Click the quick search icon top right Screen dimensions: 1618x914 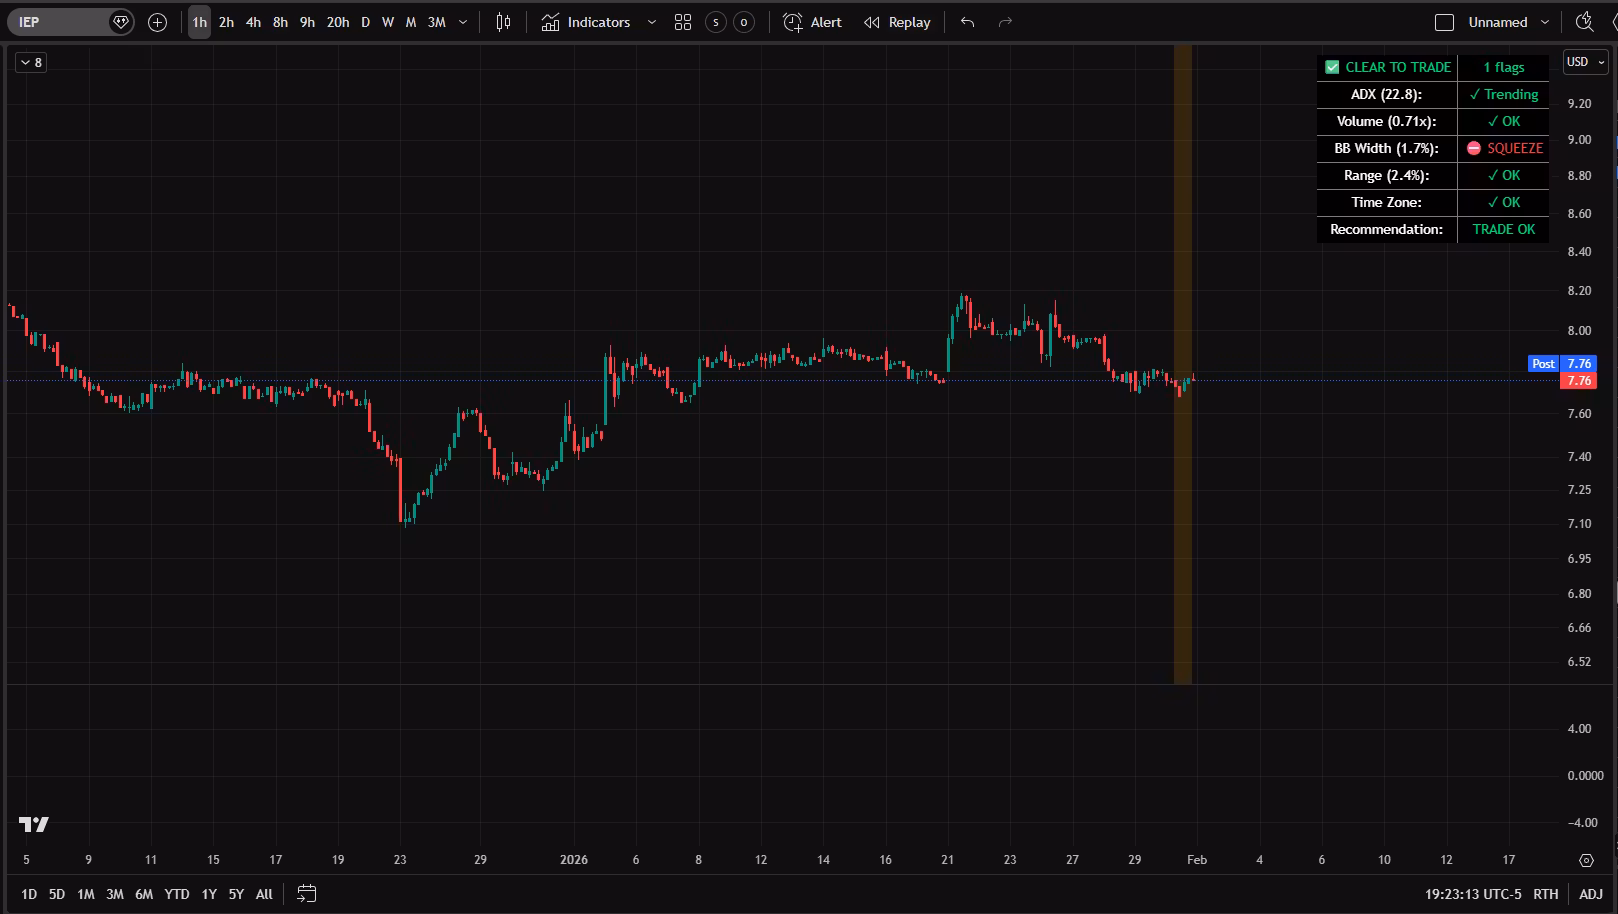click(1584, 22)
